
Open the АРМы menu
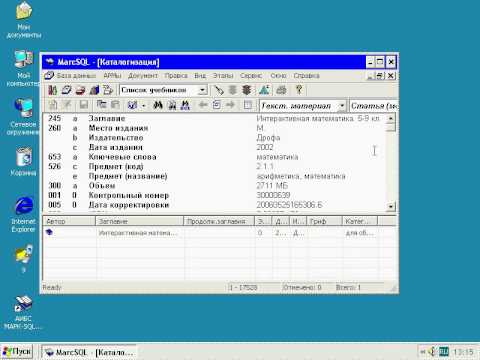point(112,76)
